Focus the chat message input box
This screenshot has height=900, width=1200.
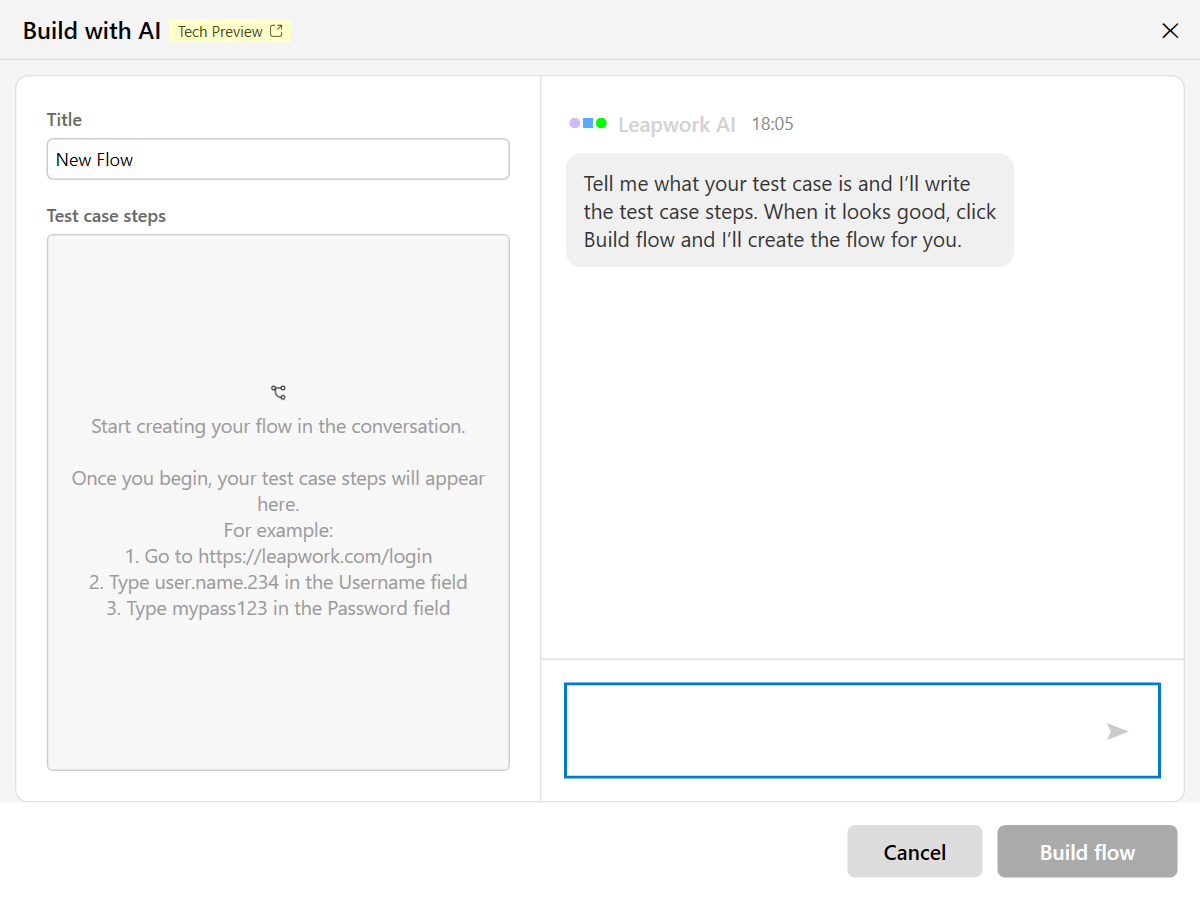[x=862, y=730]
